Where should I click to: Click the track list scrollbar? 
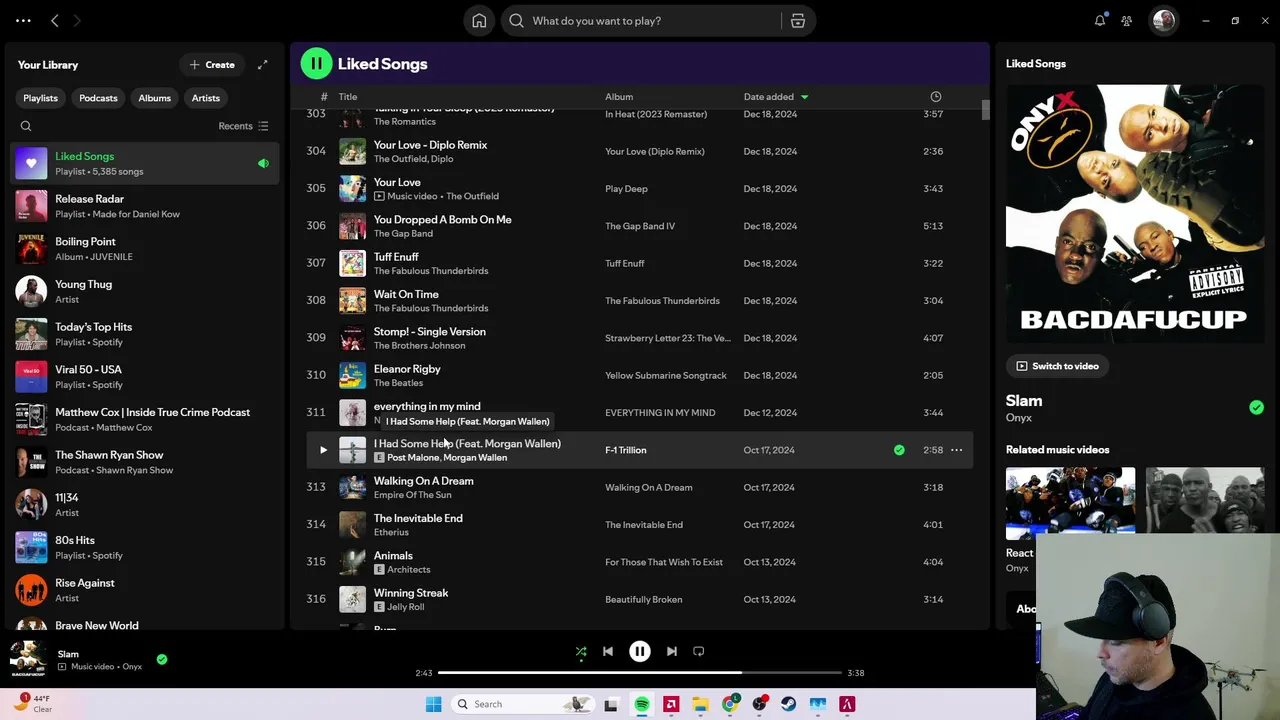tap(985, 110)
